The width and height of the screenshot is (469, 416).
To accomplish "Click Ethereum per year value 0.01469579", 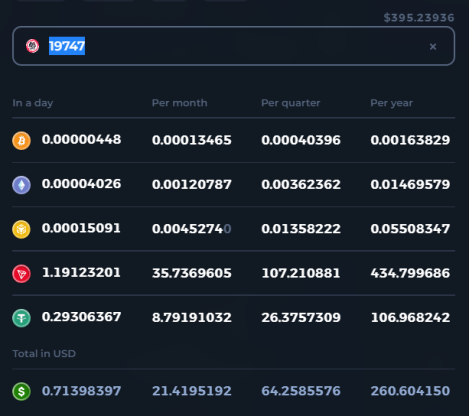I will 410,184.
